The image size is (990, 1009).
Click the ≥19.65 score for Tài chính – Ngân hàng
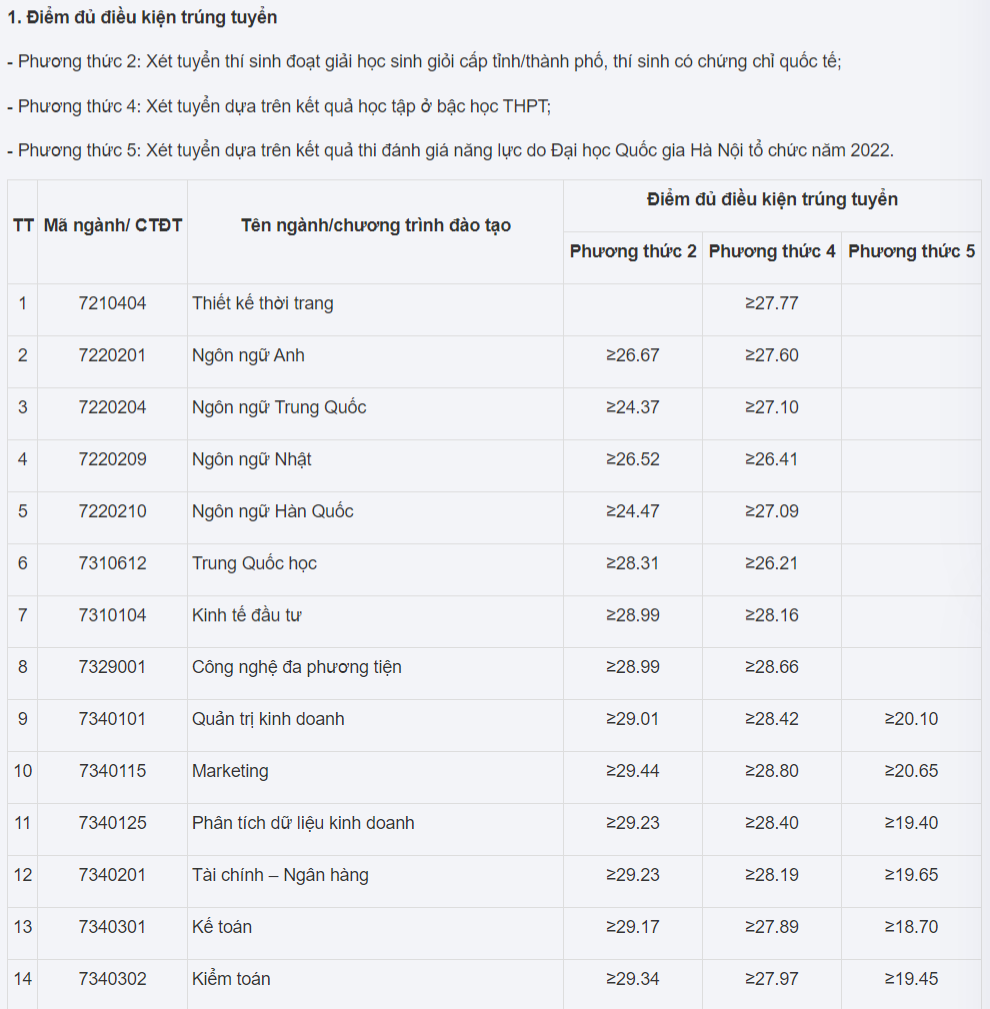pyautogui.click(x=911, y=875)
